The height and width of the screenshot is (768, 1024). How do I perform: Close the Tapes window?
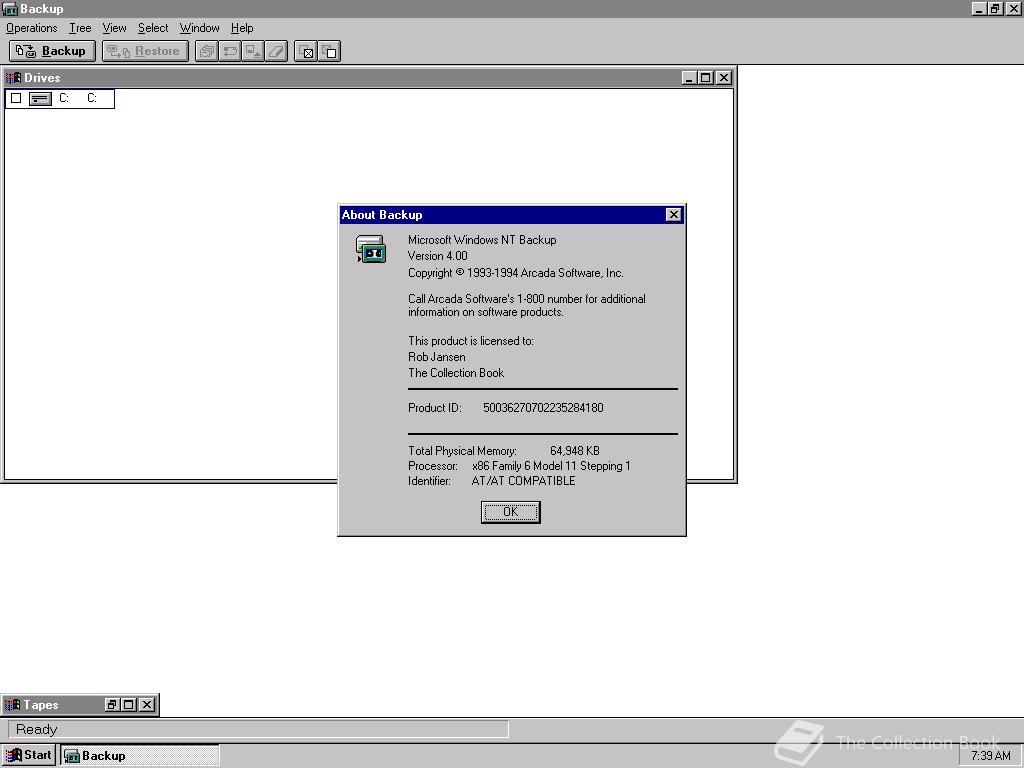tap(148, 705)
